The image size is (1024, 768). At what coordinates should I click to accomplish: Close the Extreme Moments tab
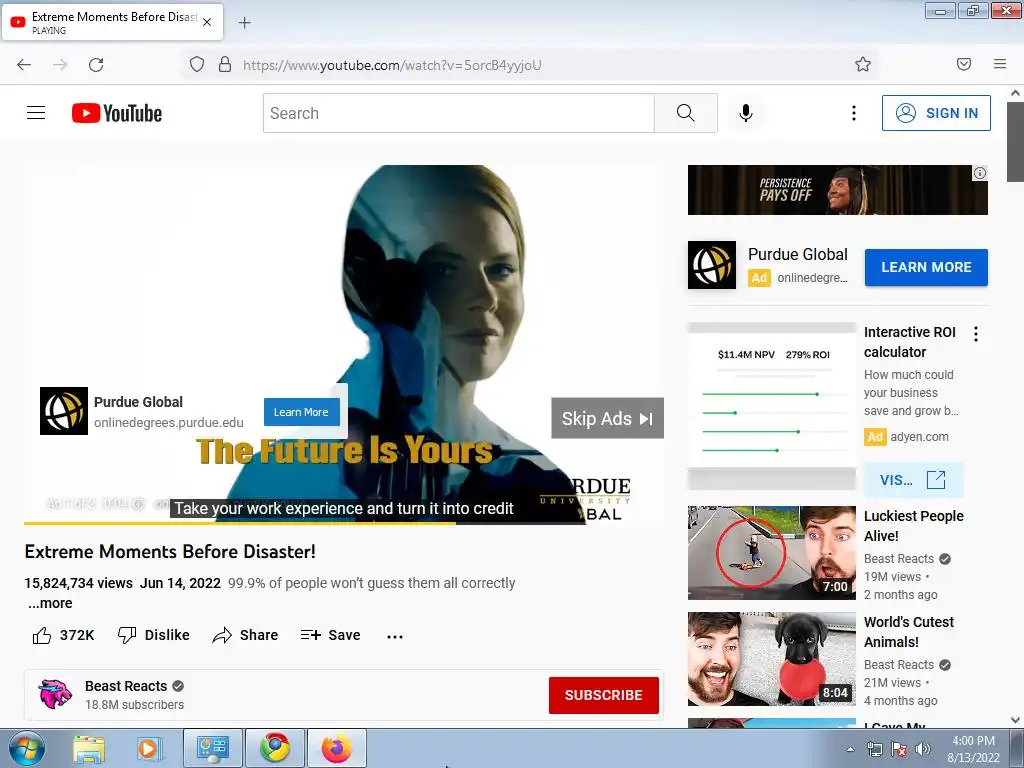pos(207,22)
